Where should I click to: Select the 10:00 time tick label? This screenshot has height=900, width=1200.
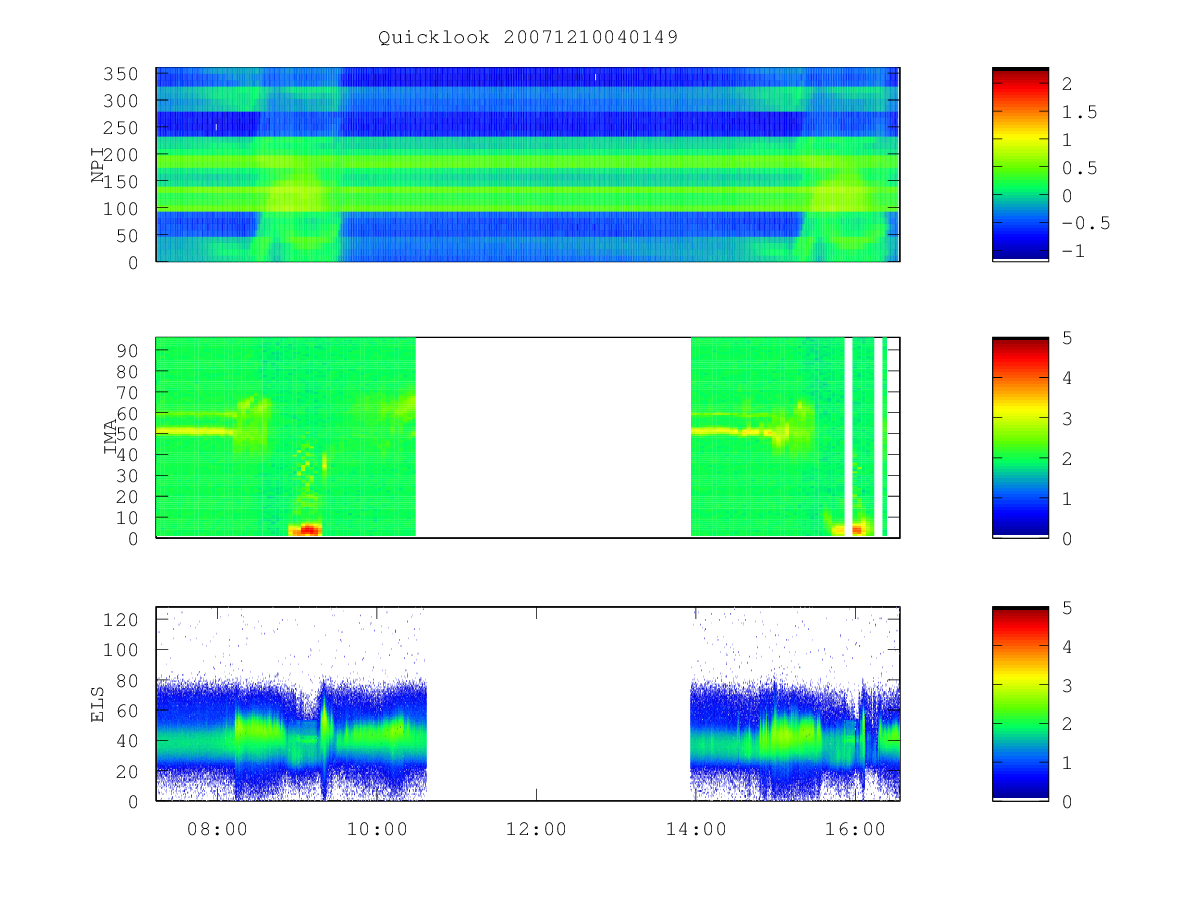coord(377,829)
